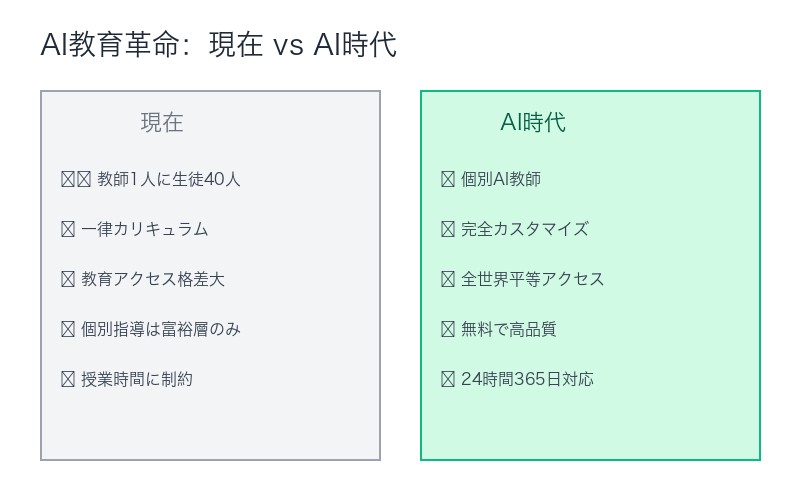Select the green AI時代 panel heading
Screen dimensions: 800x500
point(533,123)
